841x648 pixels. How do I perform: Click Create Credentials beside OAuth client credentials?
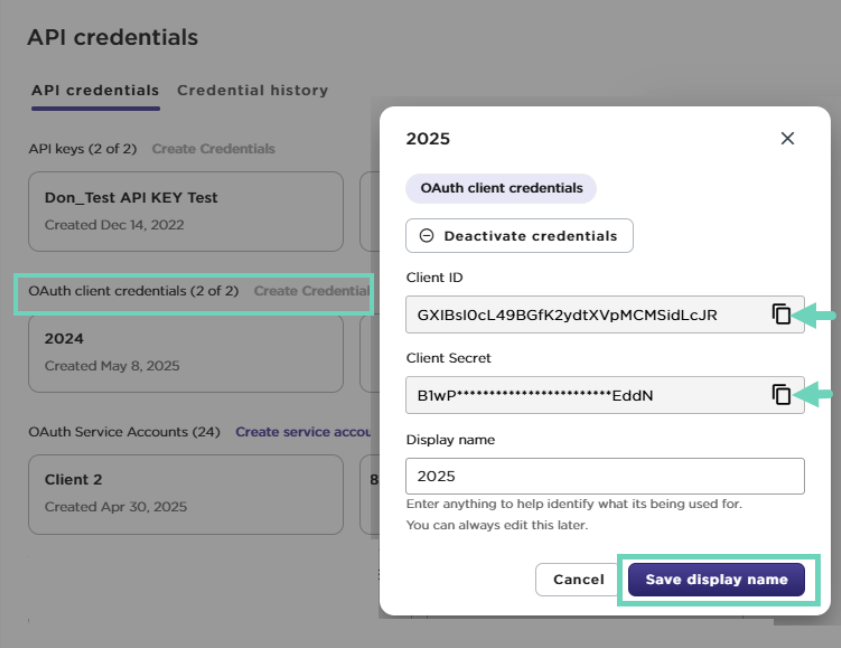311,291
